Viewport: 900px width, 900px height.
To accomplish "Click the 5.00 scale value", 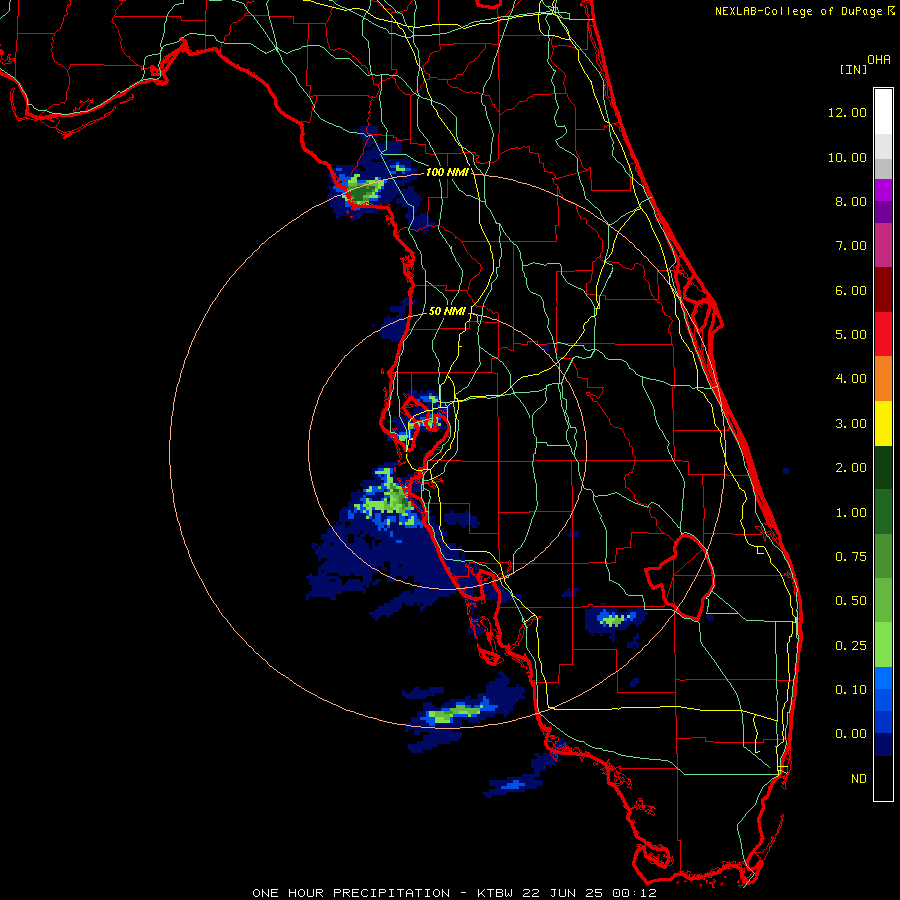I will (851, 335).
